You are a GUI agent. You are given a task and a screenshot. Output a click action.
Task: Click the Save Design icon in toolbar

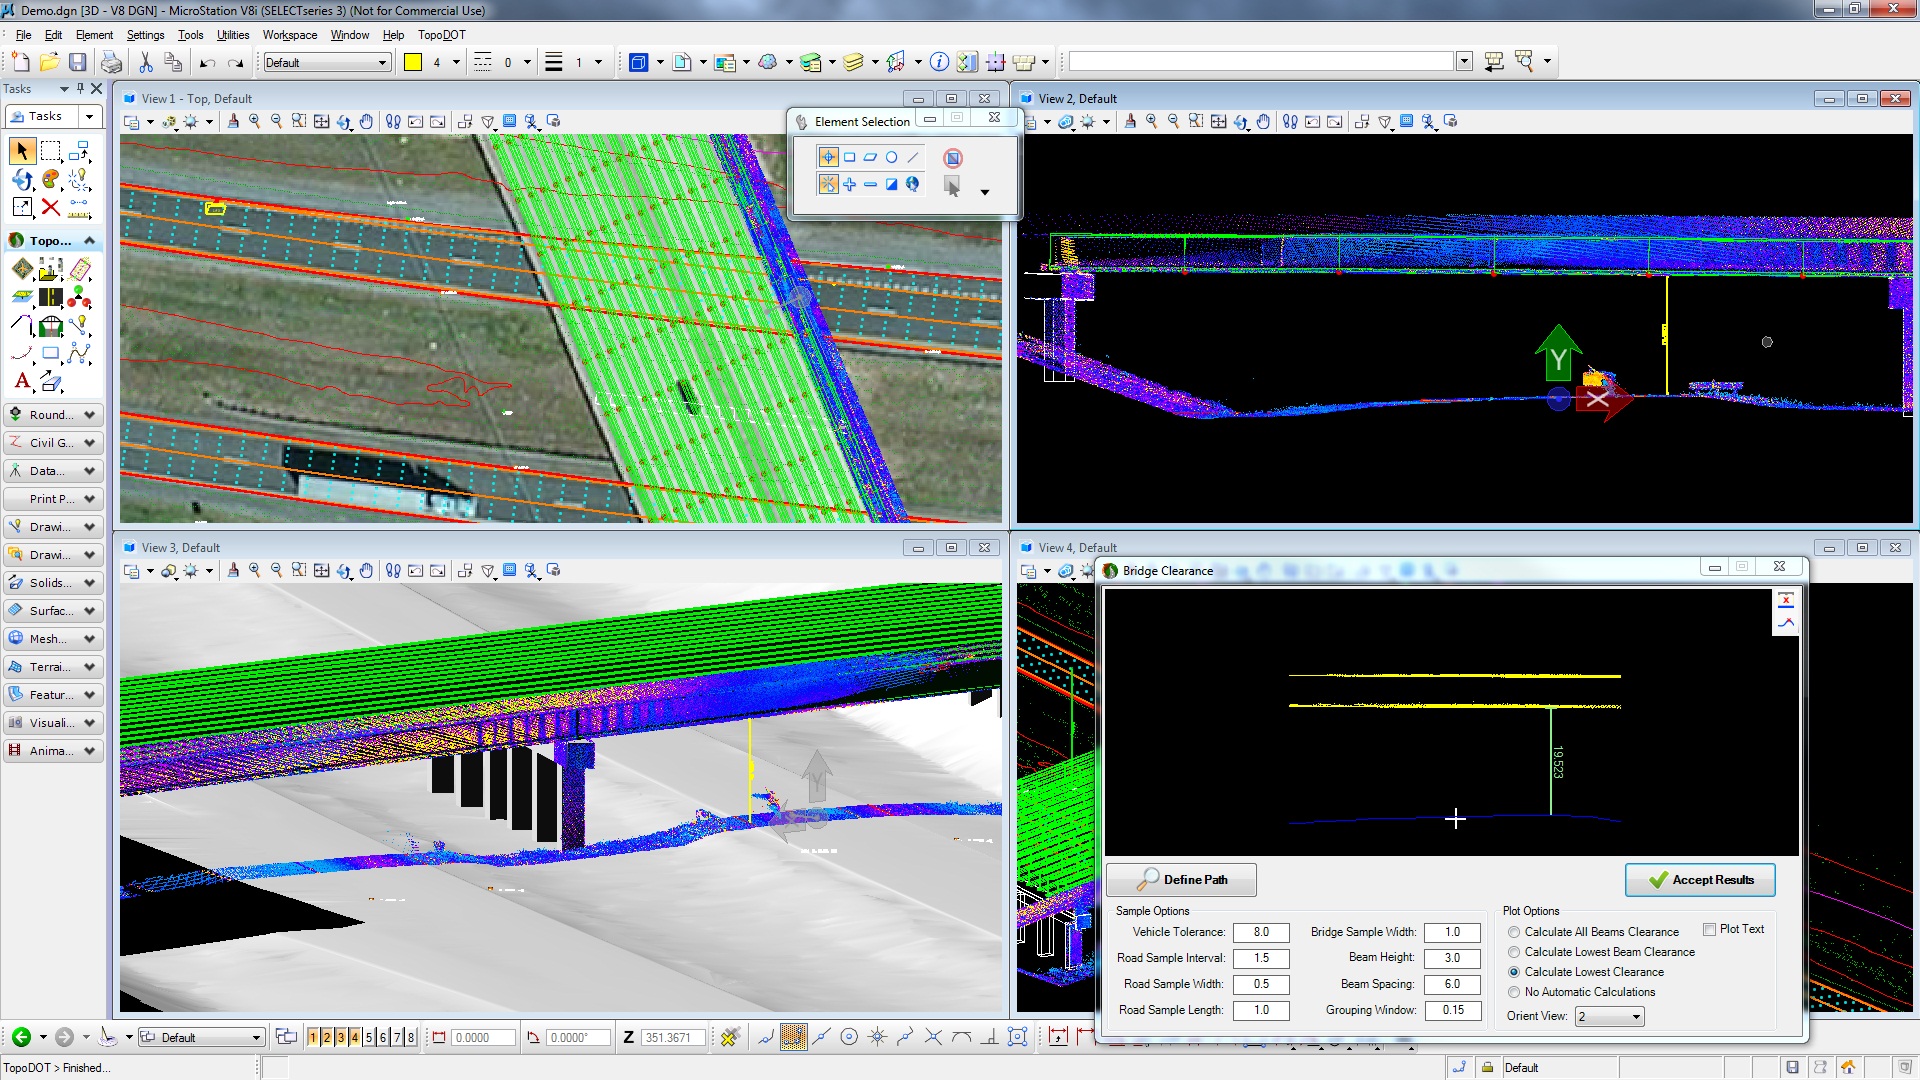pyautogui.click(x=77, y=62)
